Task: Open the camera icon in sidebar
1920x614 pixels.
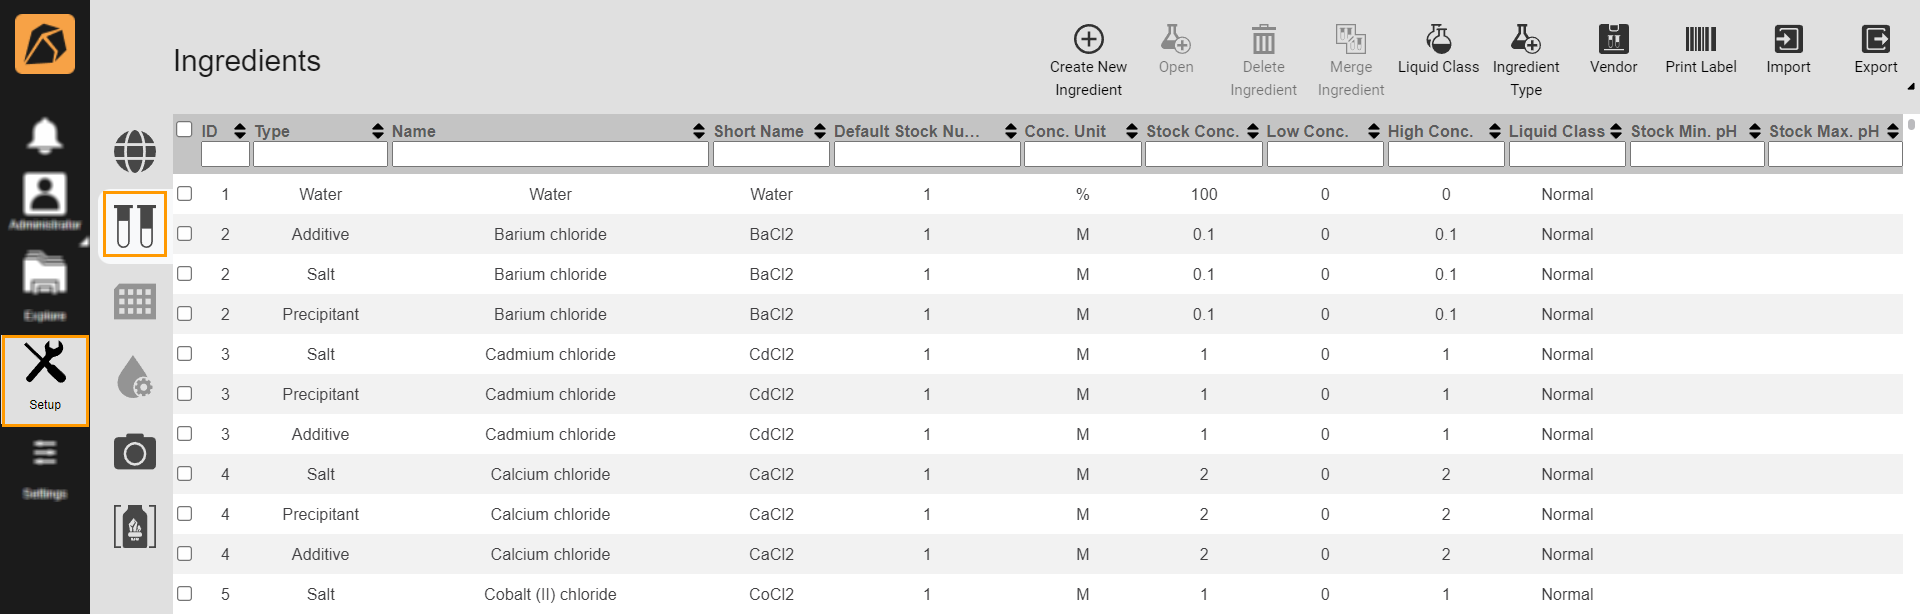Action: tap(135, 453)
